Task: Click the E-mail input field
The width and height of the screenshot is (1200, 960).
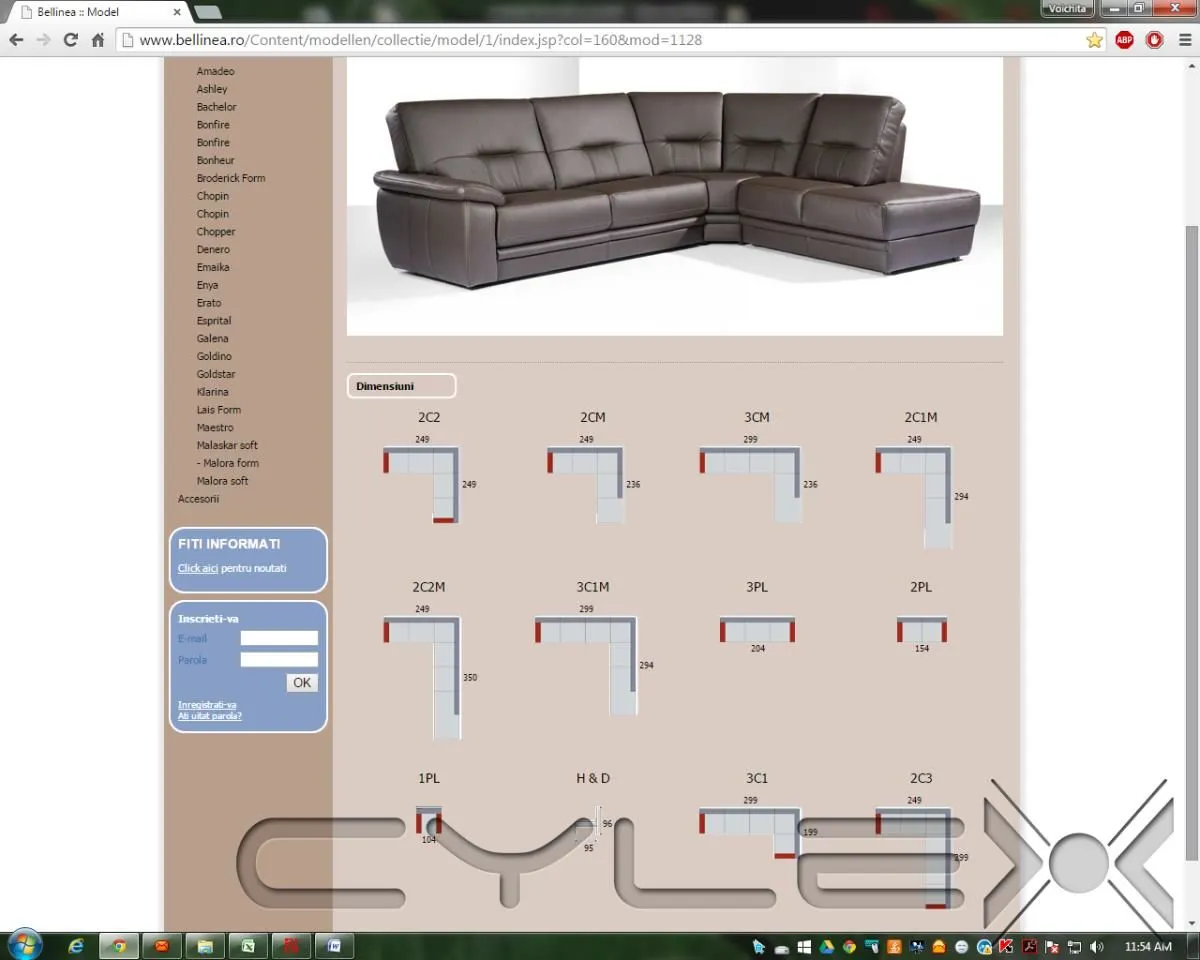Action: point(279,638)
